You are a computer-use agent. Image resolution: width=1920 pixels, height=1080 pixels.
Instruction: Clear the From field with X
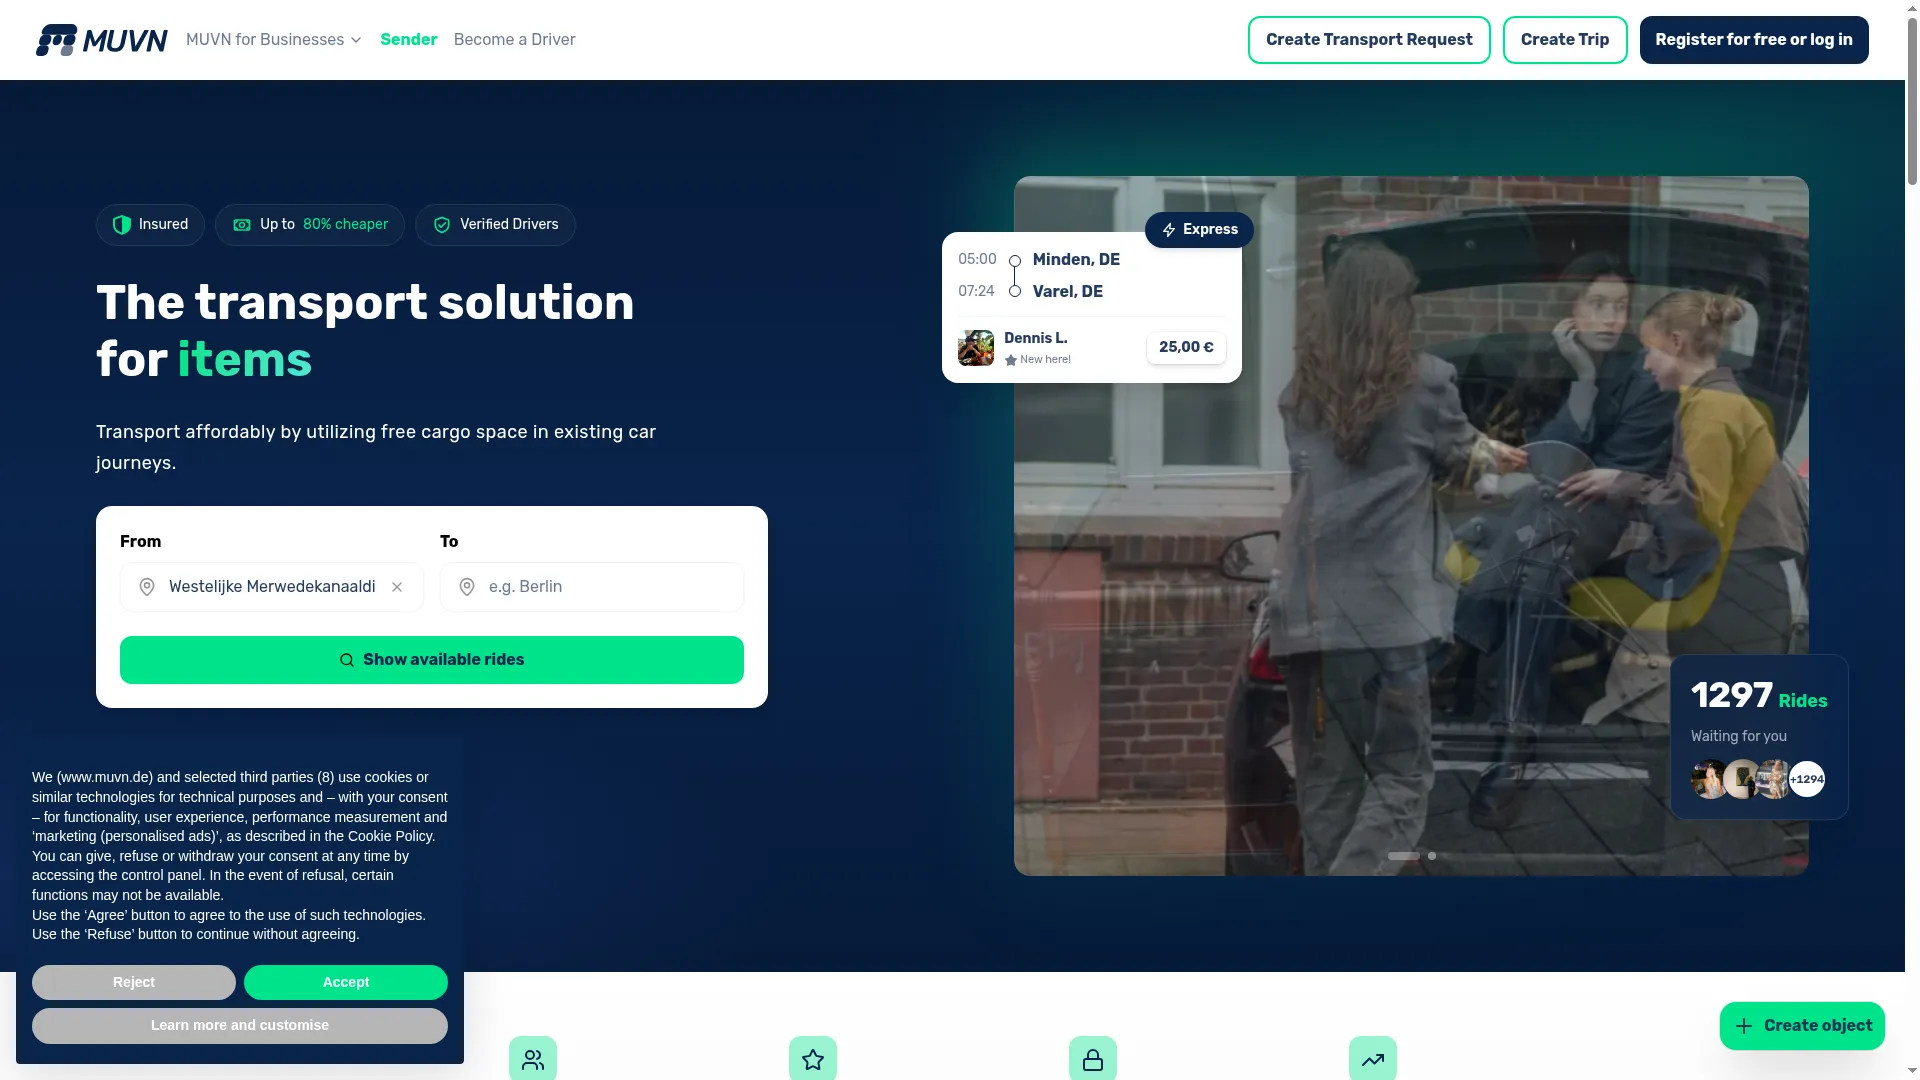(x=397, y=587)
